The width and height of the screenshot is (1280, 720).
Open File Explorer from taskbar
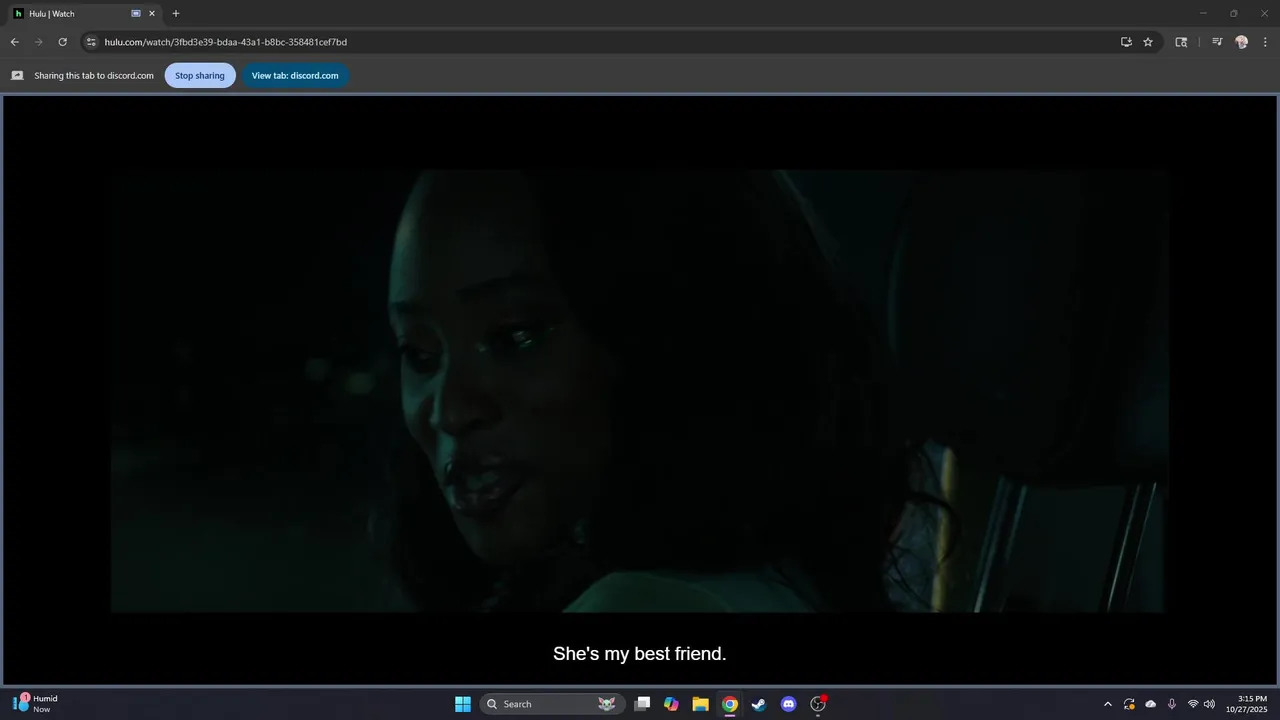pos(700,704)
